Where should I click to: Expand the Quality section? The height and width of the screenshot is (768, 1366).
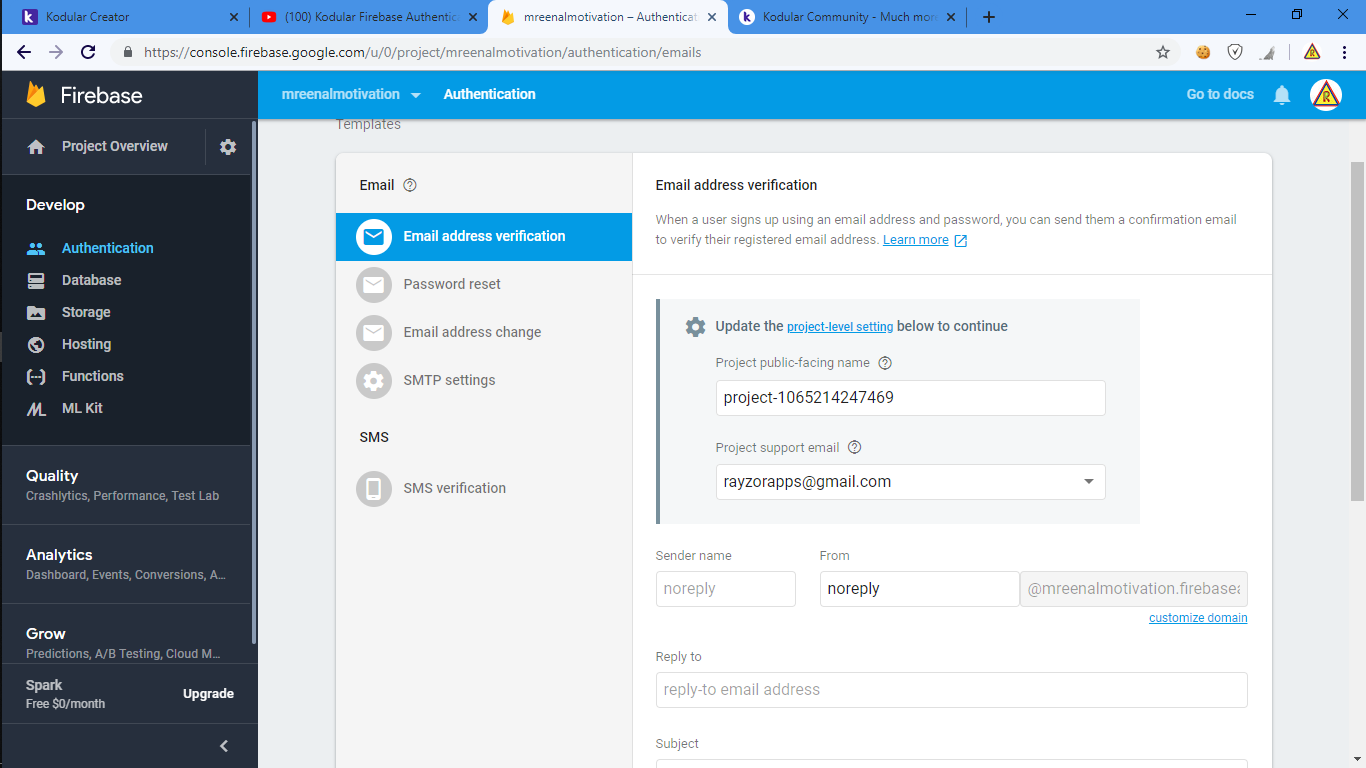126,485
